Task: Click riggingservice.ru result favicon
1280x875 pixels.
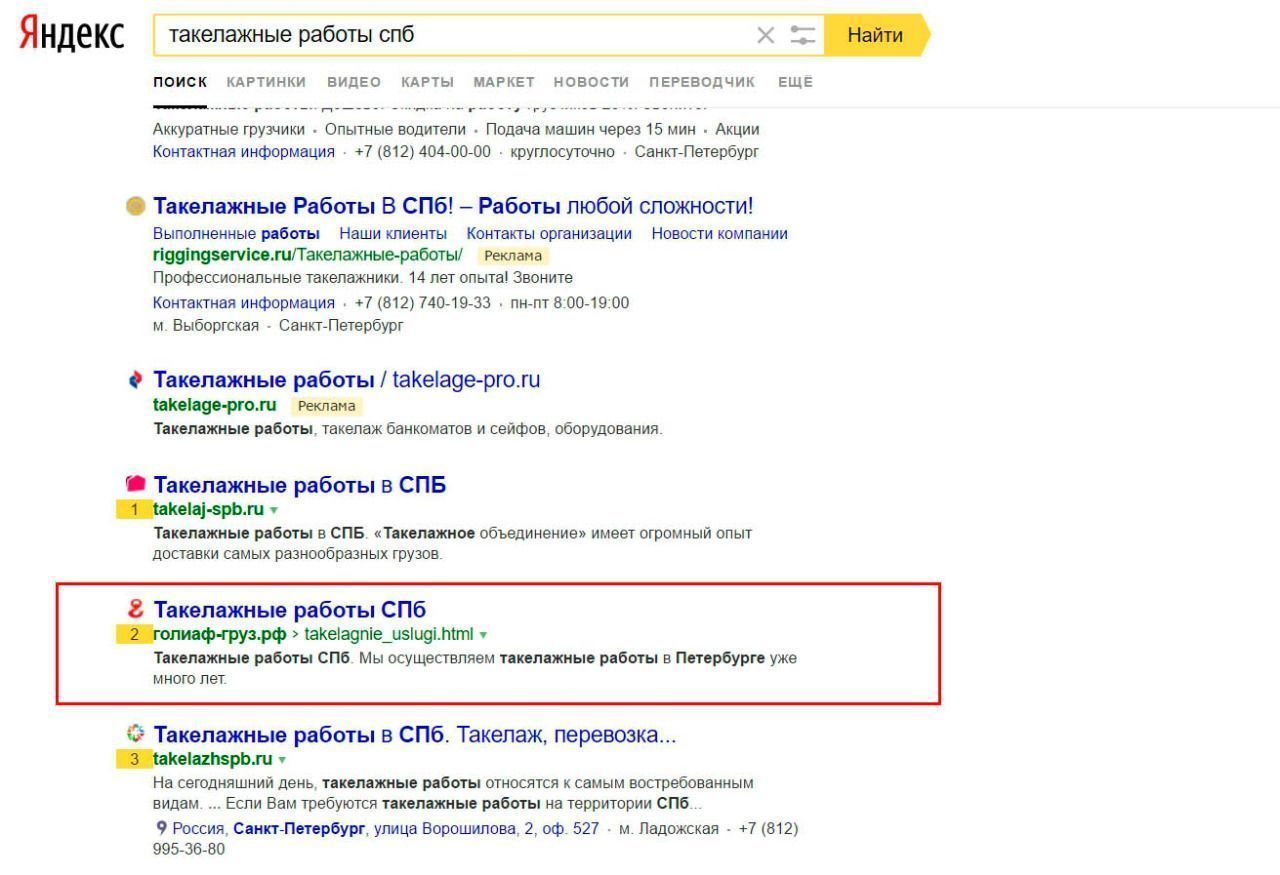Action: point(135,206)
